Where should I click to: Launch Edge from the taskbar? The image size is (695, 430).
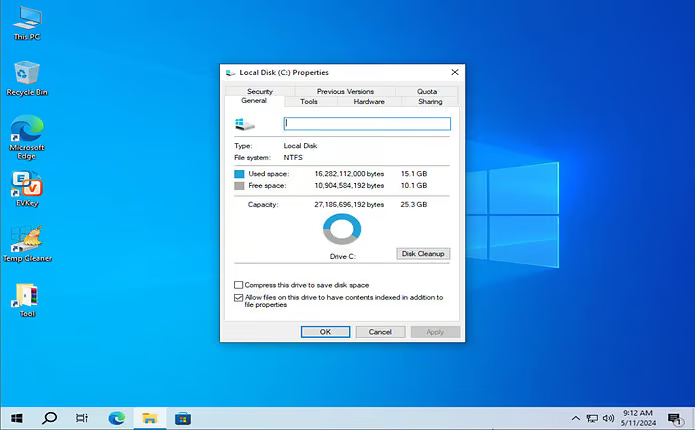coord(117,418)
